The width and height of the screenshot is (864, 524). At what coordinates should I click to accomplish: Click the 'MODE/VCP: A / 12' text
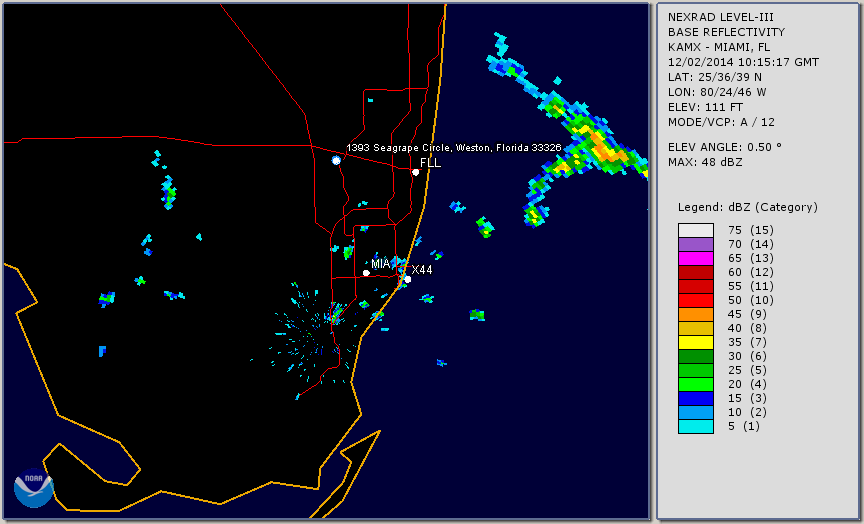(x=721, y=122)
